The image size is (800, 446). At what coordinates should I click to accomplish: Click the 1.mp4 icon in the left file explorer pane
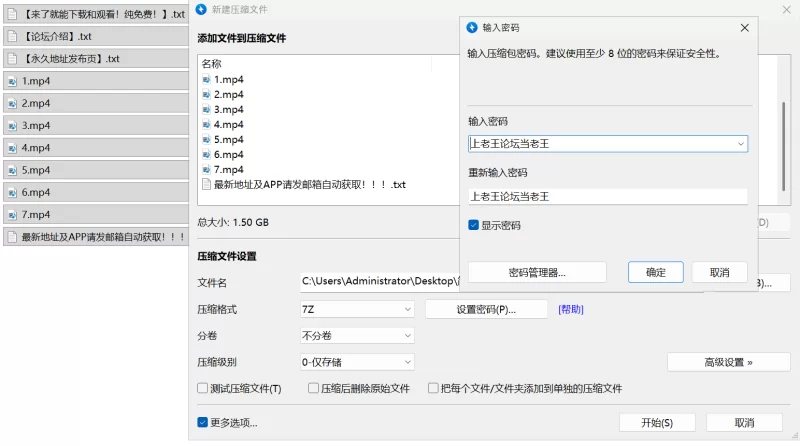(x=12, y=81)
